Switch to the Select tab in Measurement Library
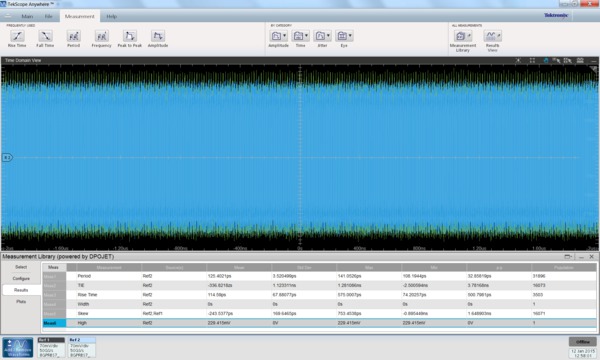The image size is (600, 360). (21, 267)
